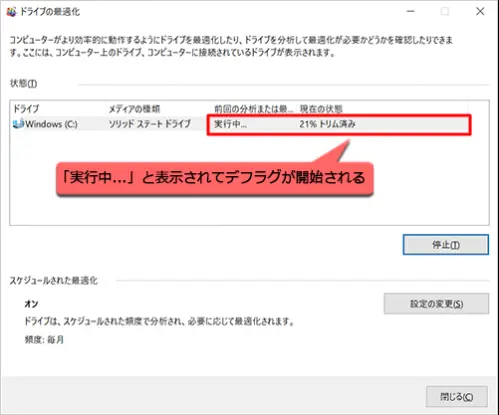Click the ドライブの最適化 title bar app icon
Screen dimensions: 499x415
click(11, 12)
